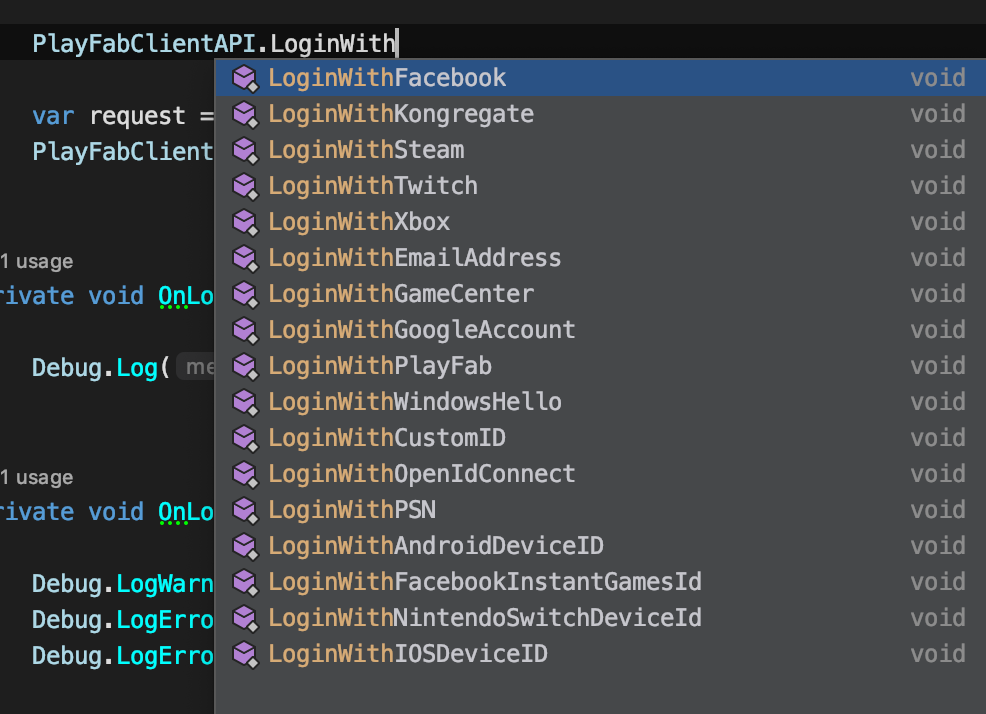This screenshot has height=714, width=986.
Task: Click the method icon beside LoginWithGameCenter
Action: 245,294
